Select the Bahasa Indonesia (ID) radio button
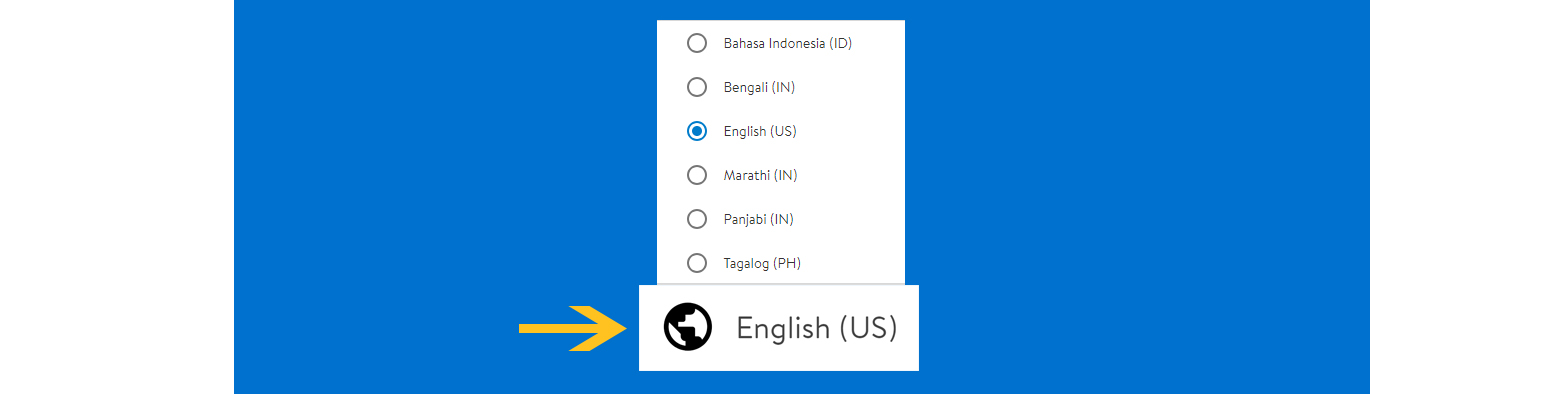 coord(697,43)
